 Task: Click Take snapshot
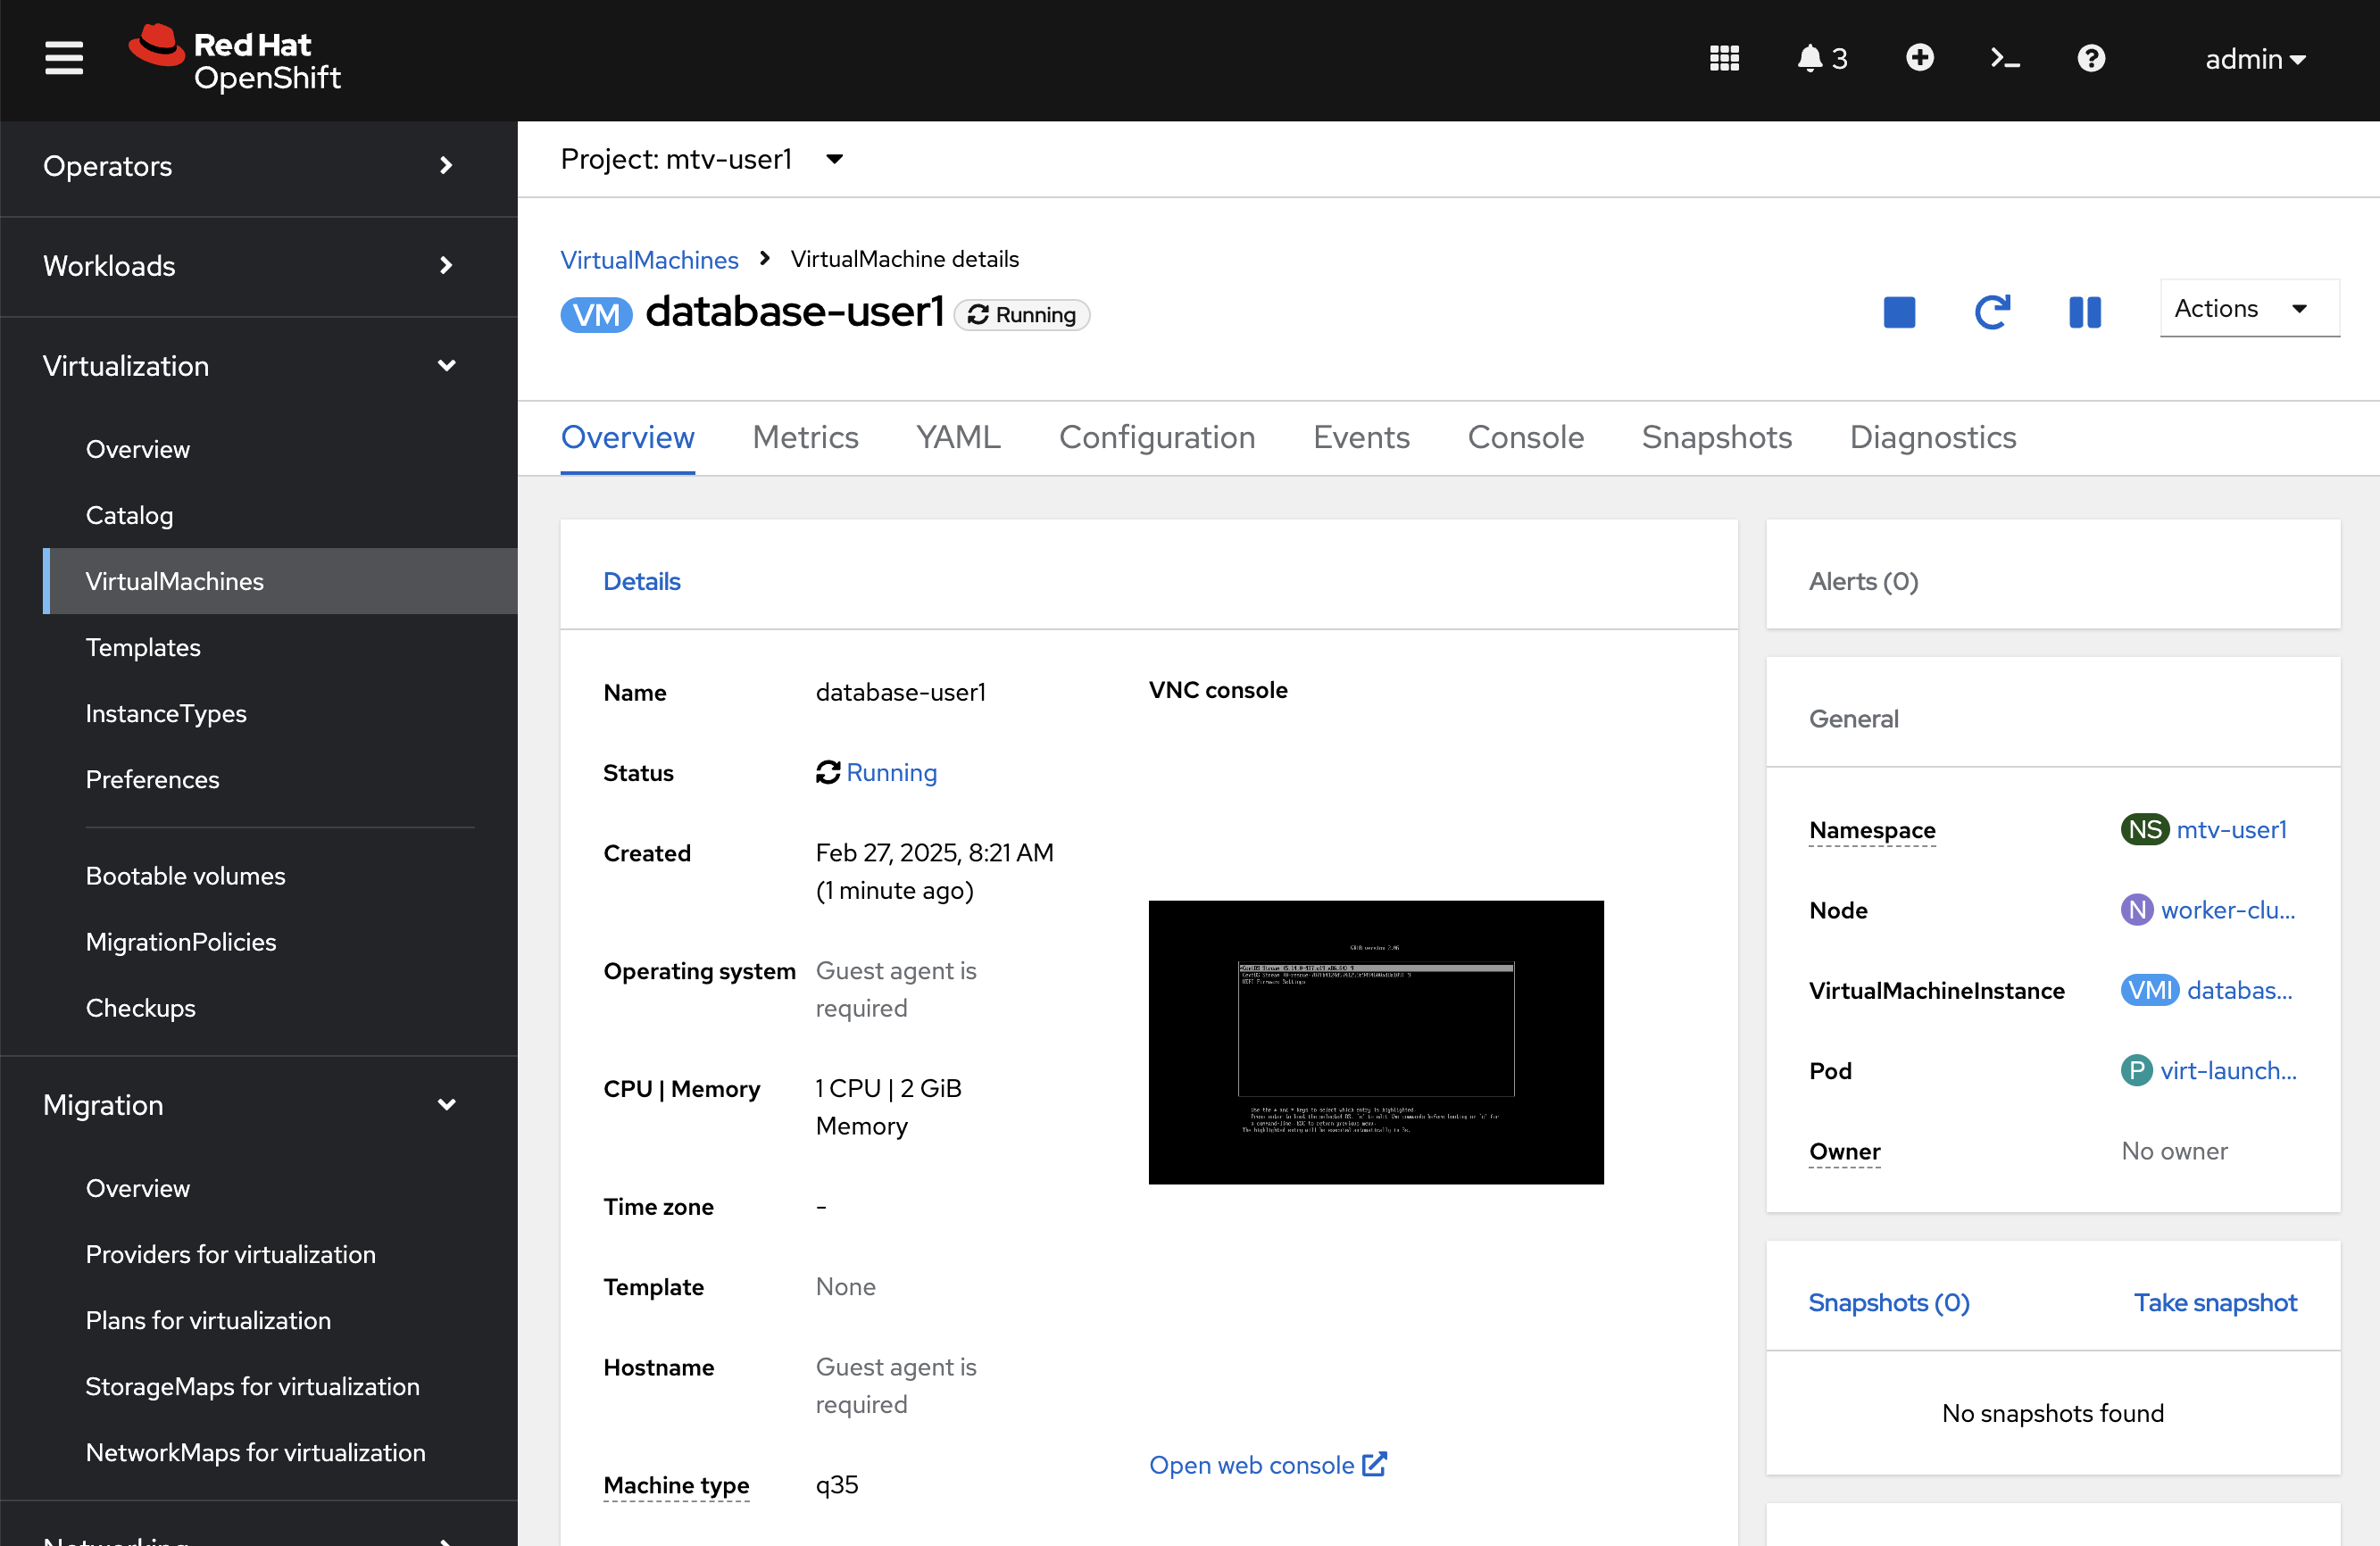coord(2216,1302)
